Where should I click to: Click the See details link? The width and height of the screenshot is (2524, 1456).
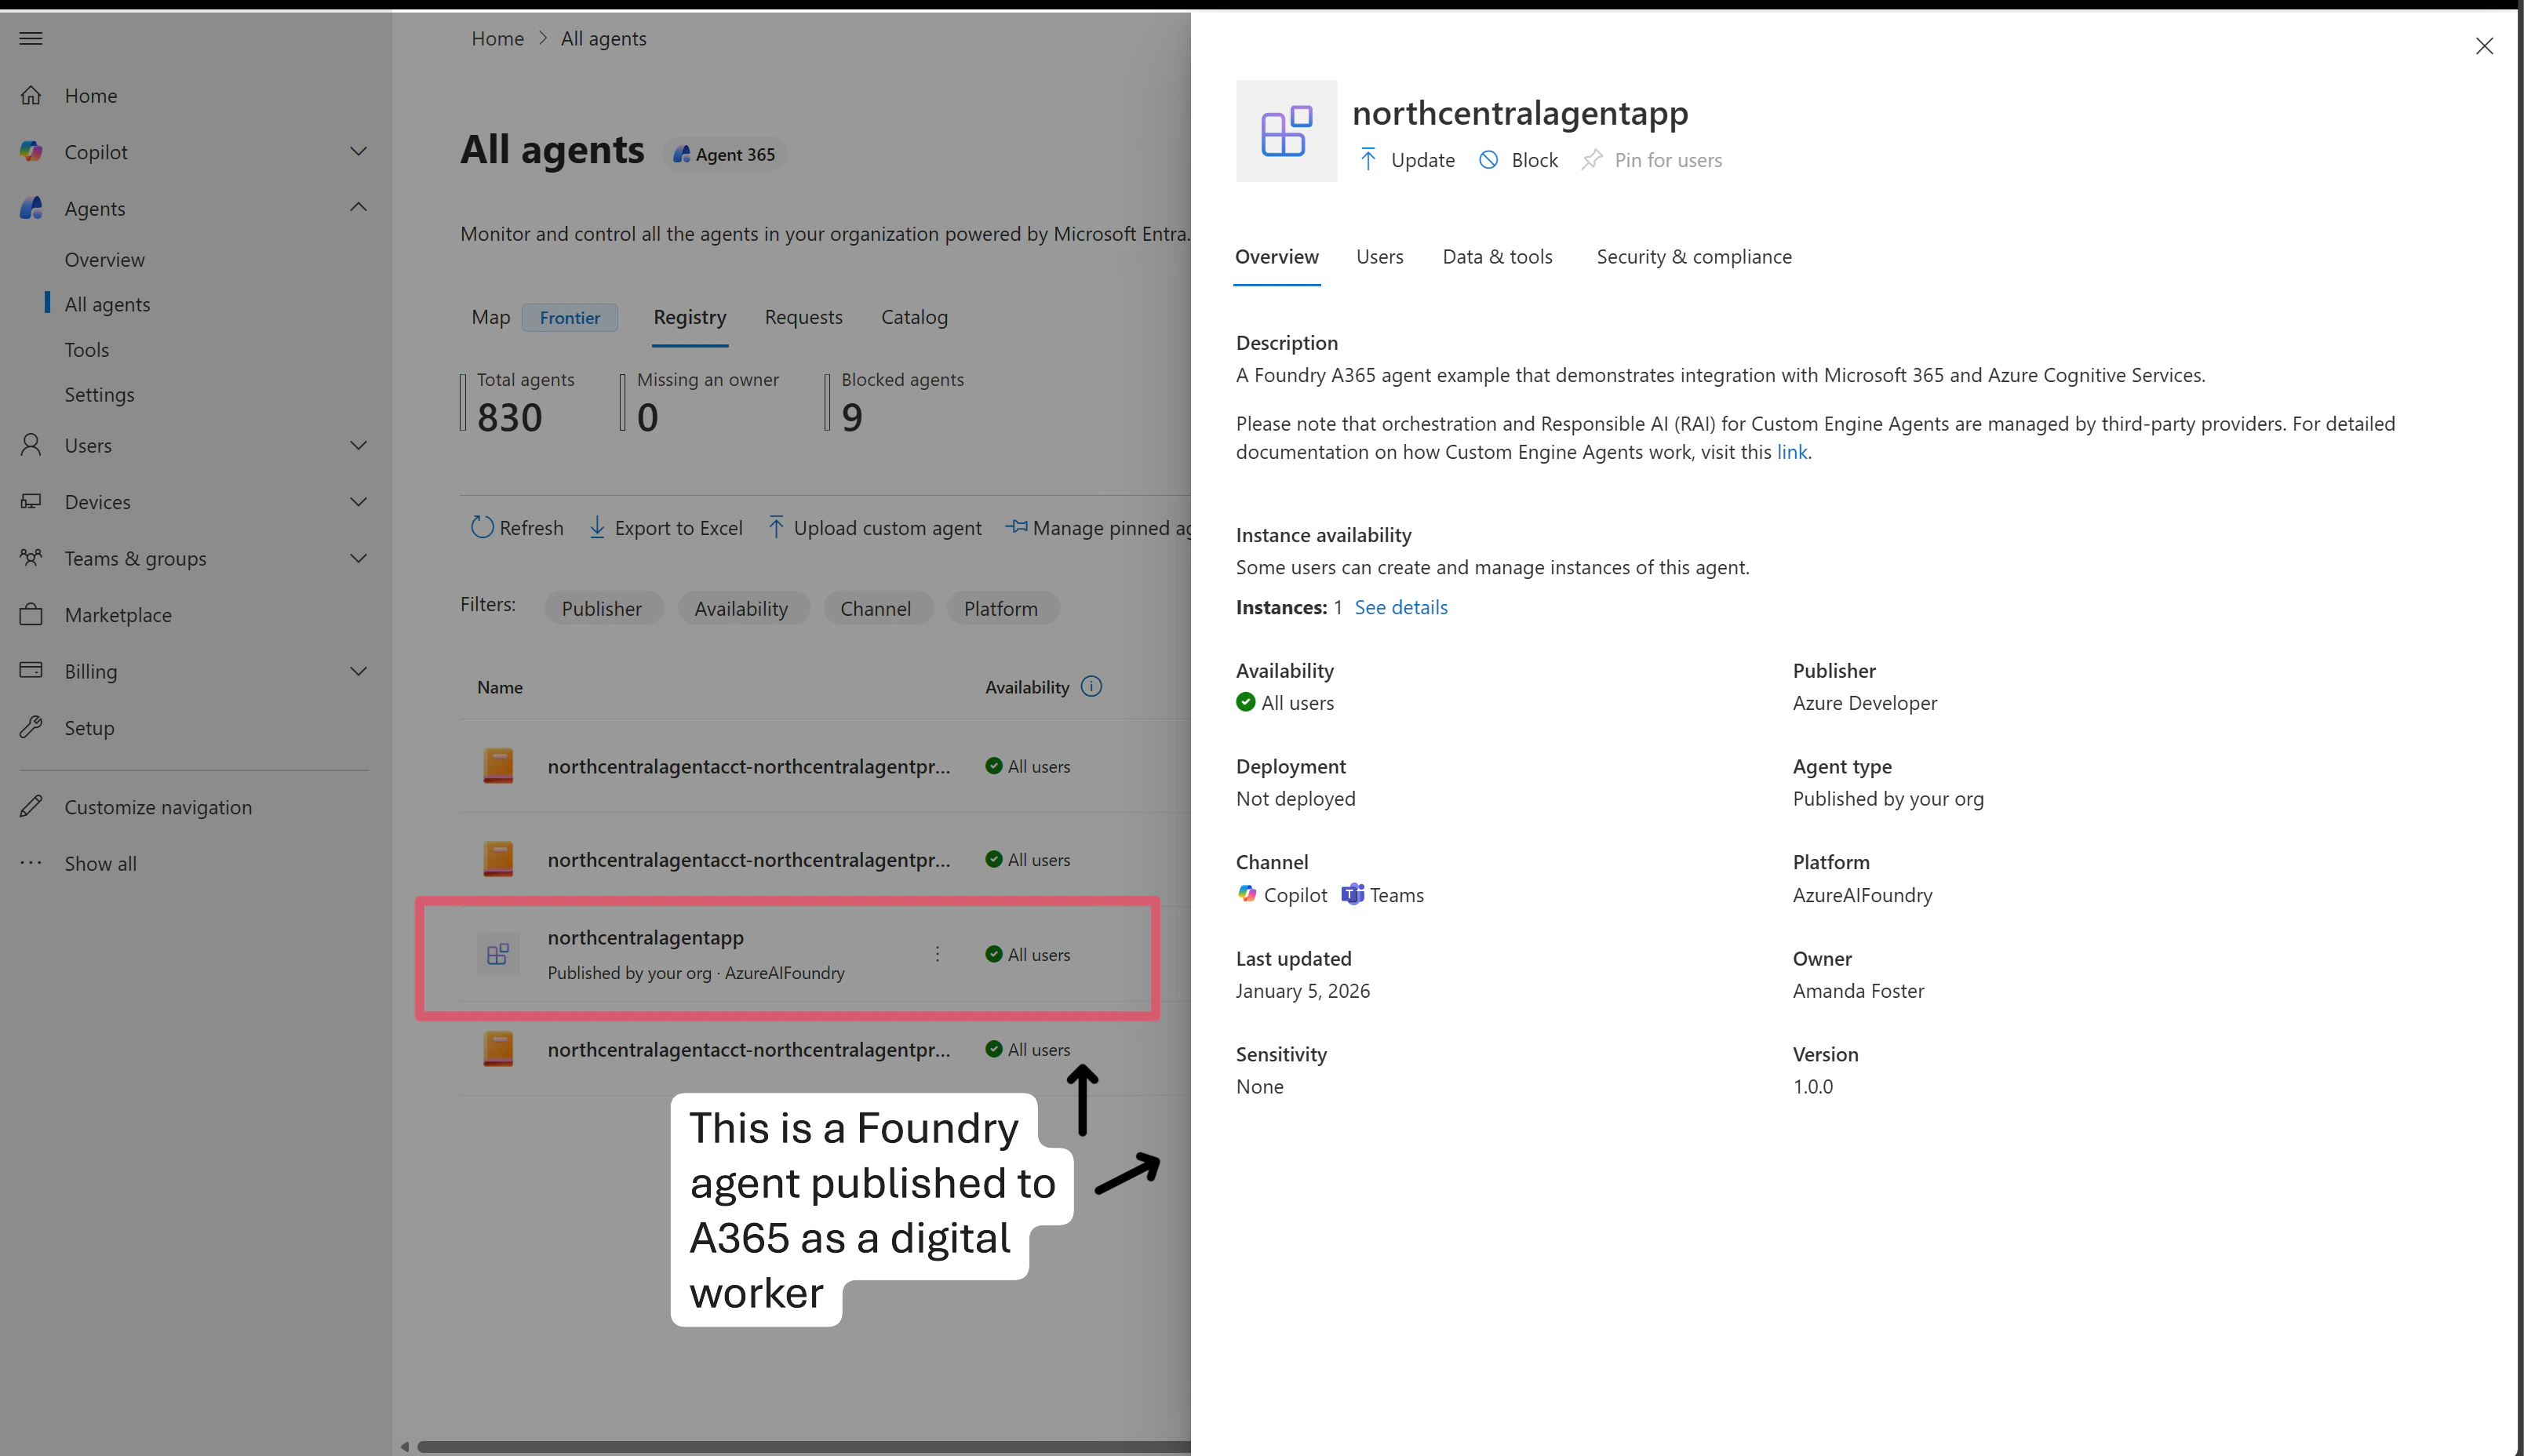tap(1401, 607)
